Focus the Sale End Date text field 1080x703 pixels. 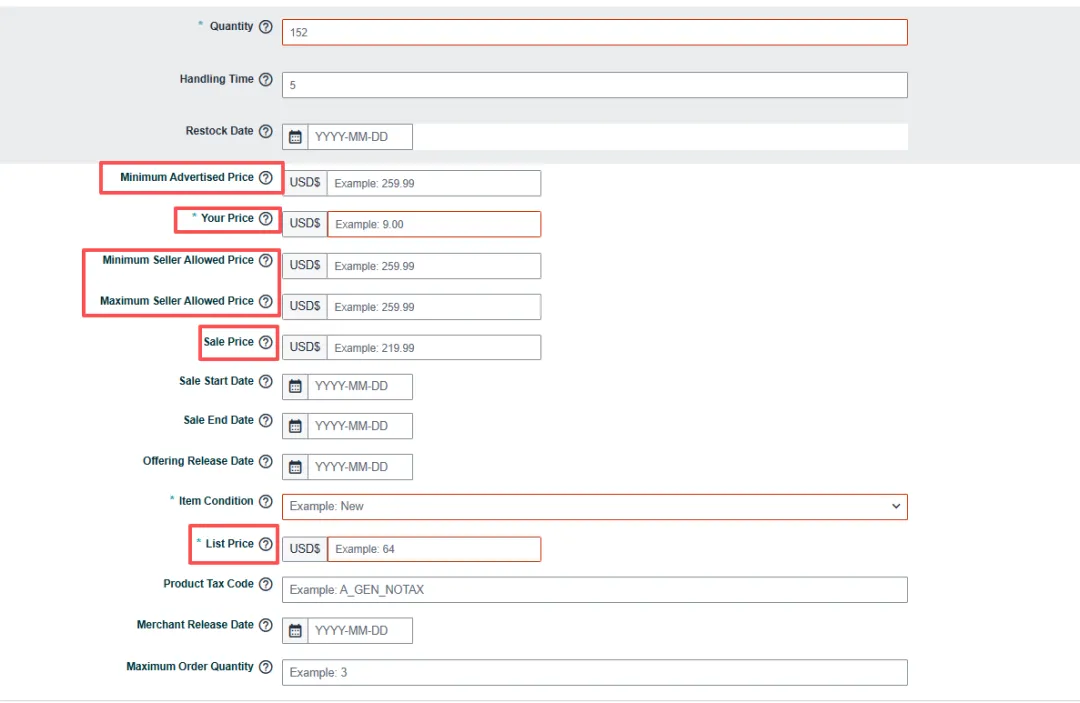[x=360, y=426]
